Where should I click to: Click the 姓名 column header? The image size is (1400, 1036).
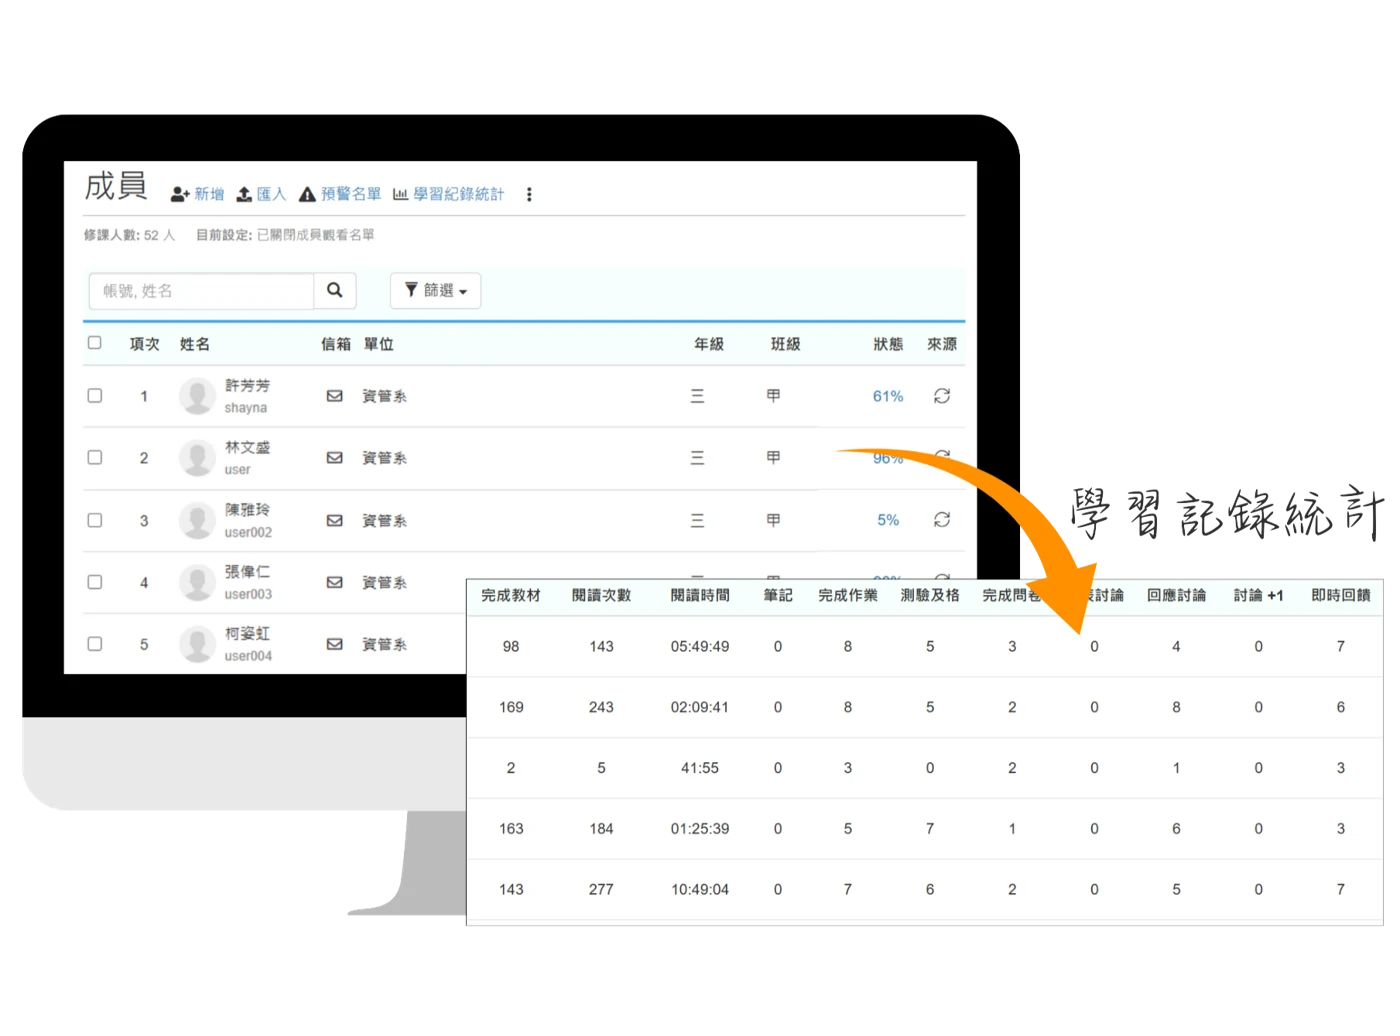pyautogui.click(x=195, y=344)
